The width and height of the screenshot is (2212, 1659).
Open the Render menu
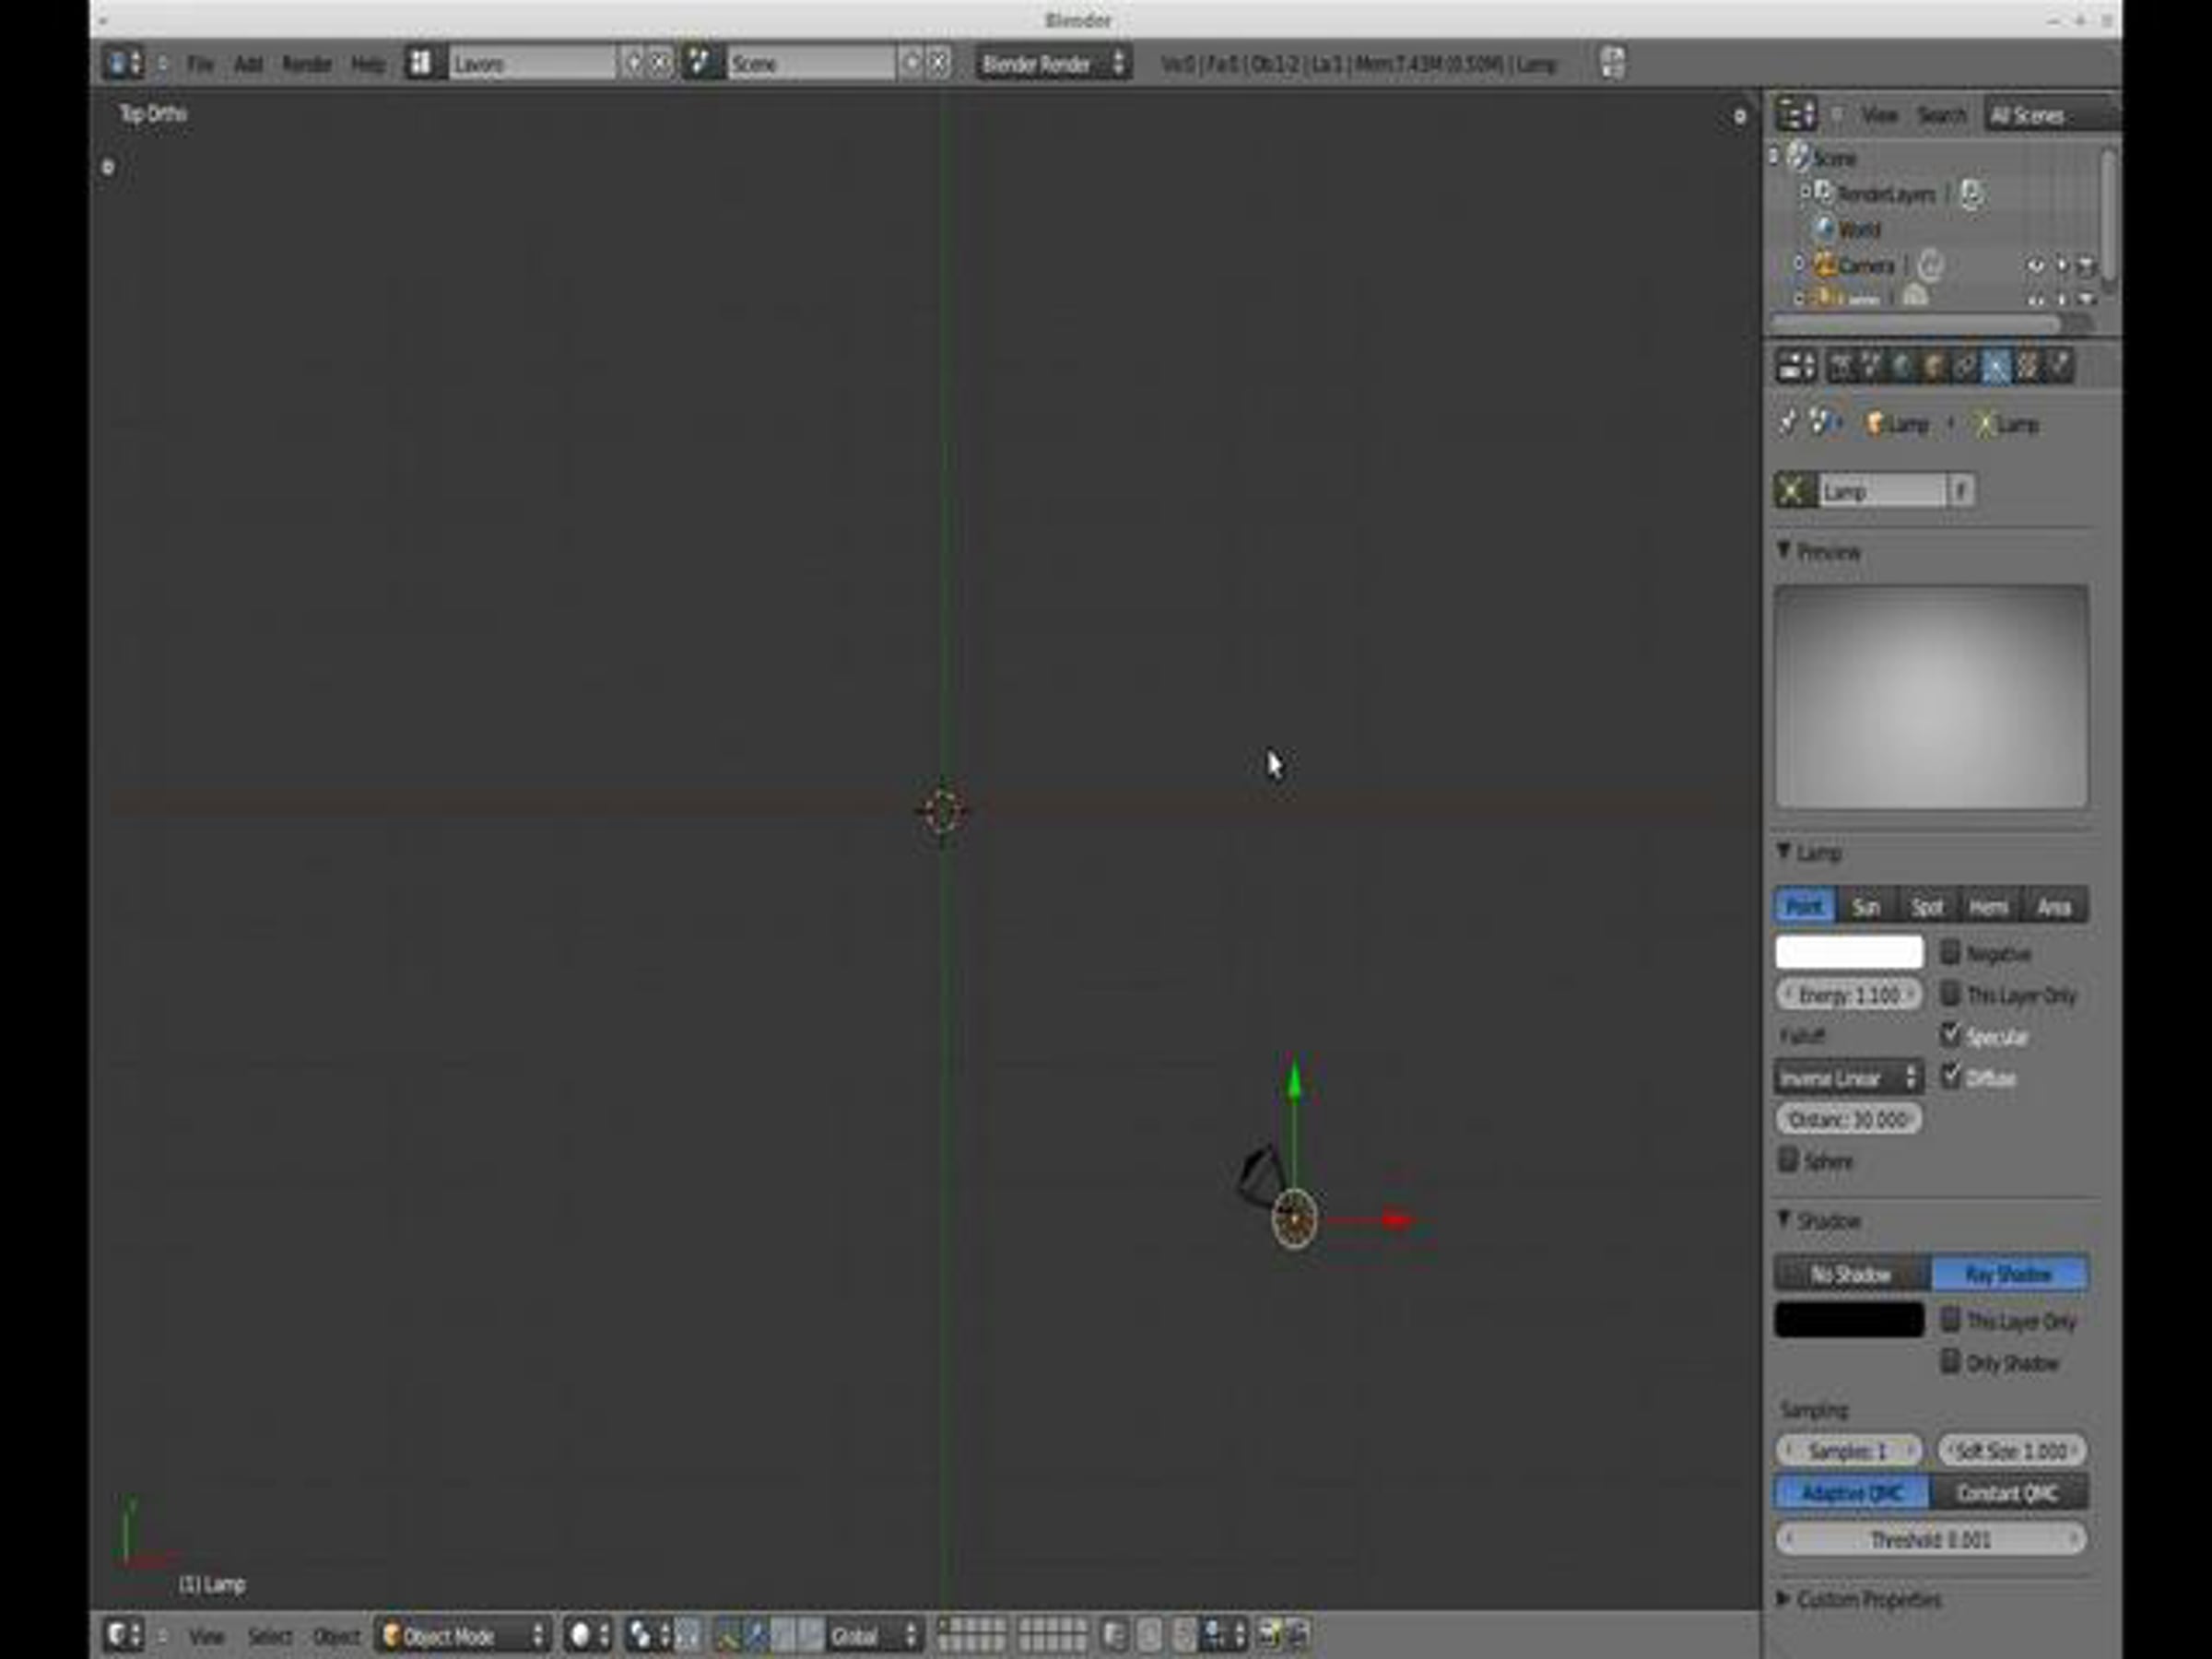[306, 64]
